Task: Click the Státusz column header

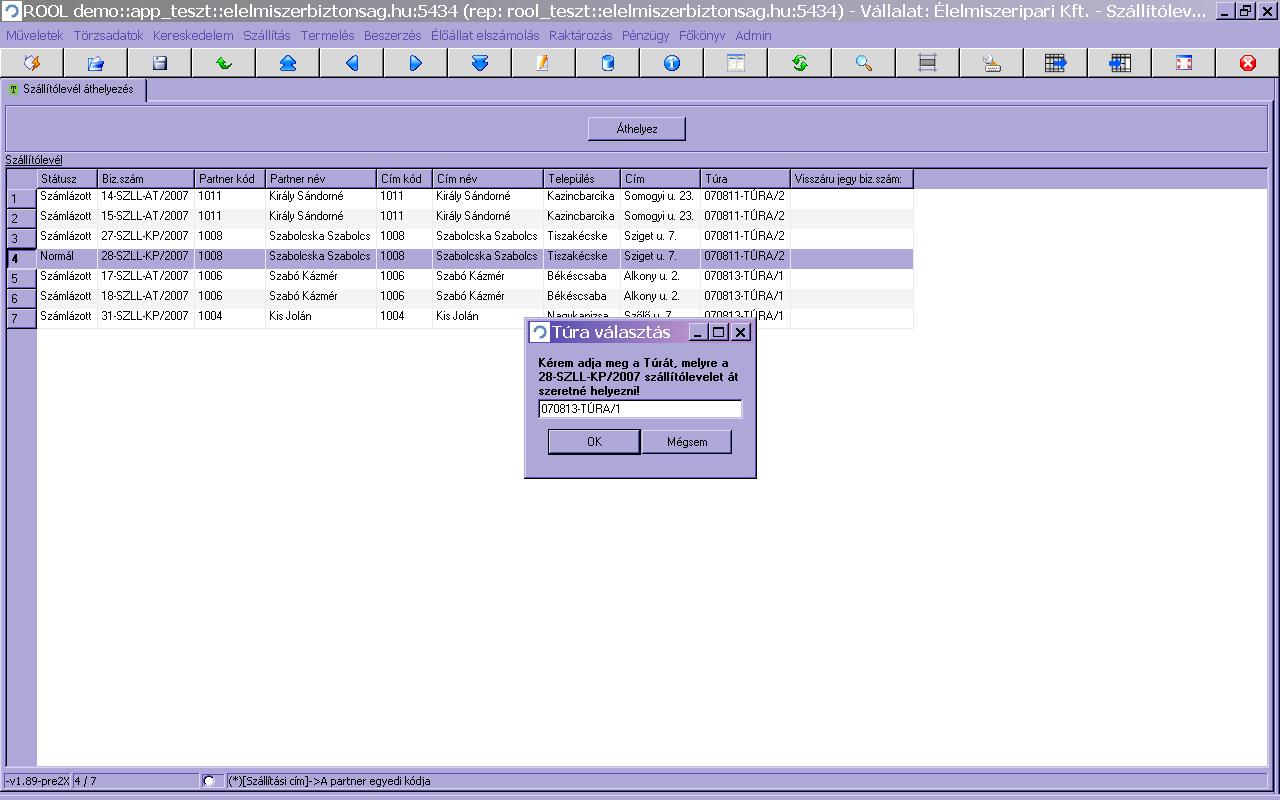Action: pyautogui.click(x=66, y=179)
